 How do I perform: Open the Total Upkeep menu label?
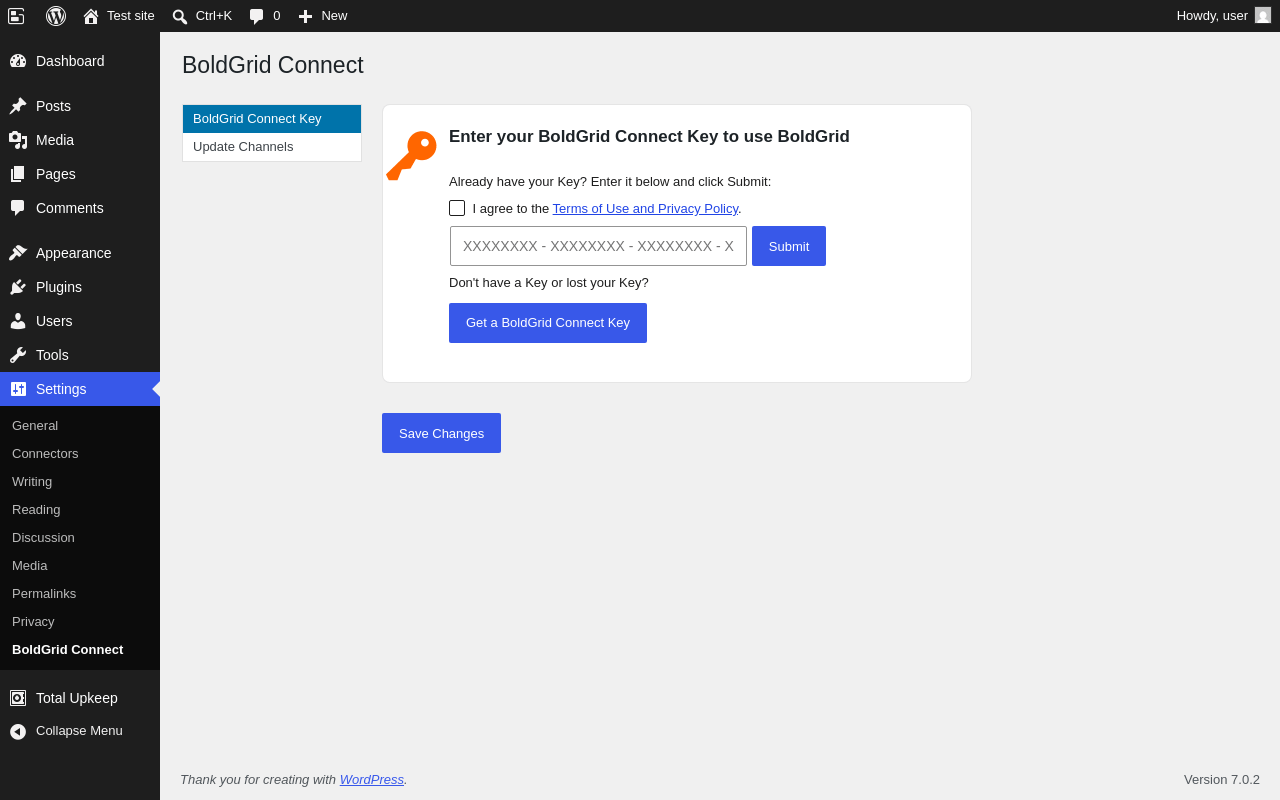click(x=77, y=698)
